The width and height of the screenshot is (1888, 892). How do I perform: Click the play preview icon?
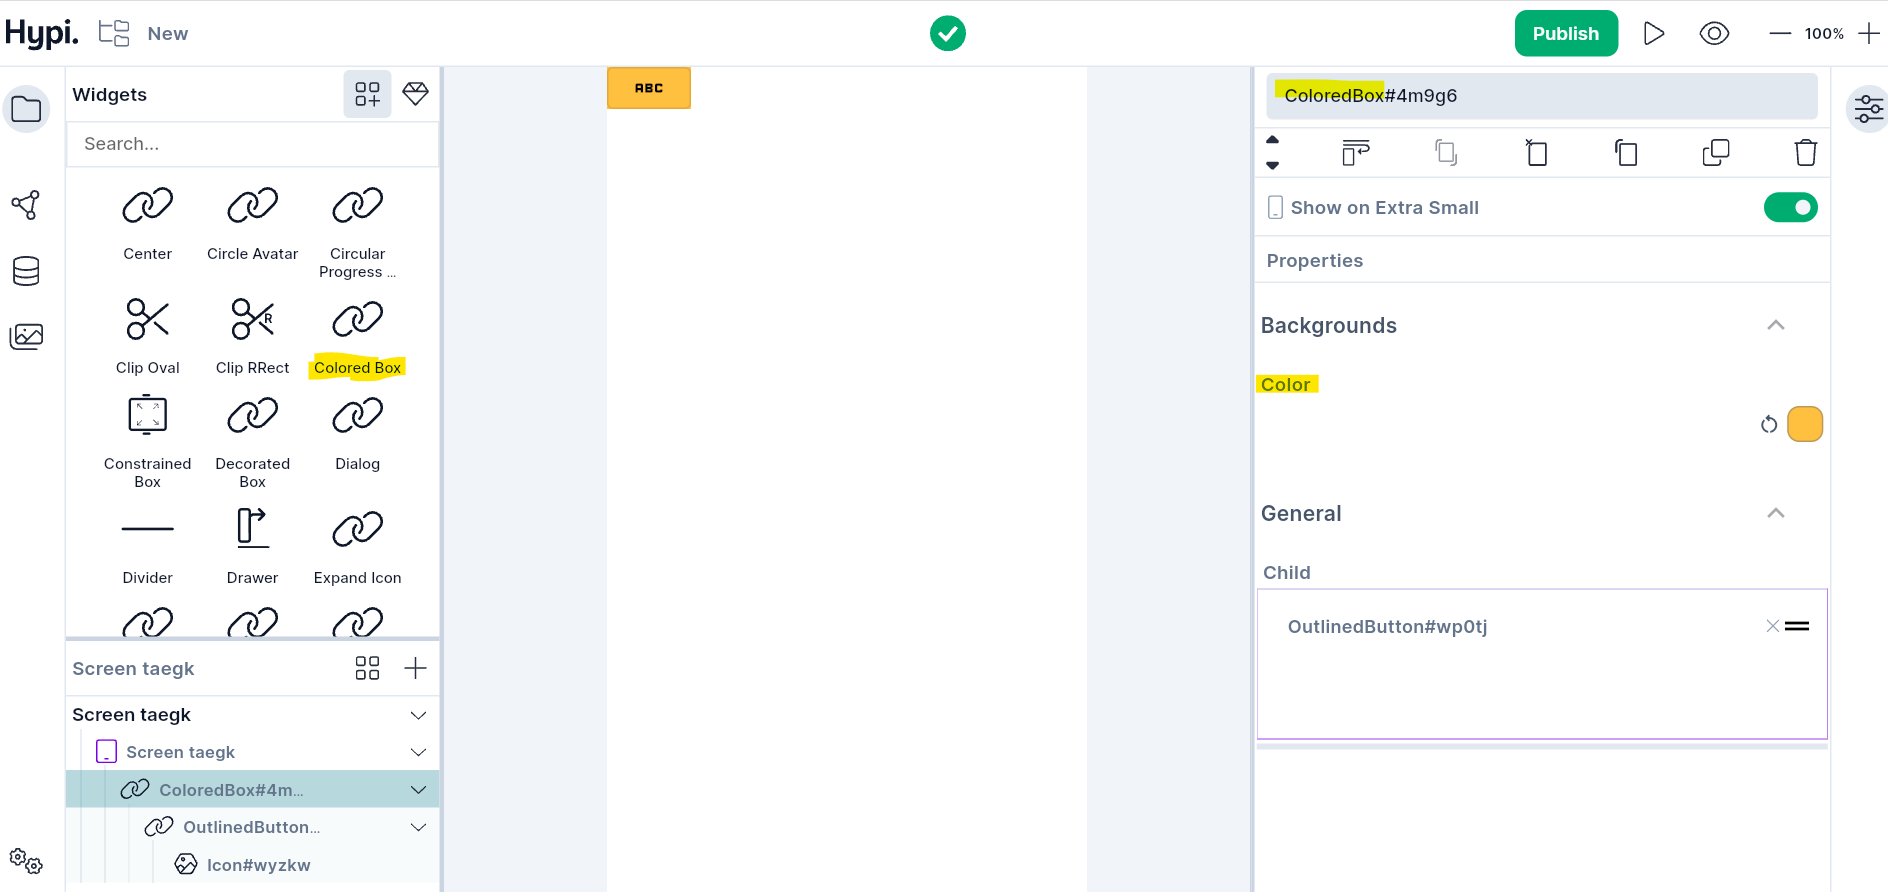tap(1653, 34)
